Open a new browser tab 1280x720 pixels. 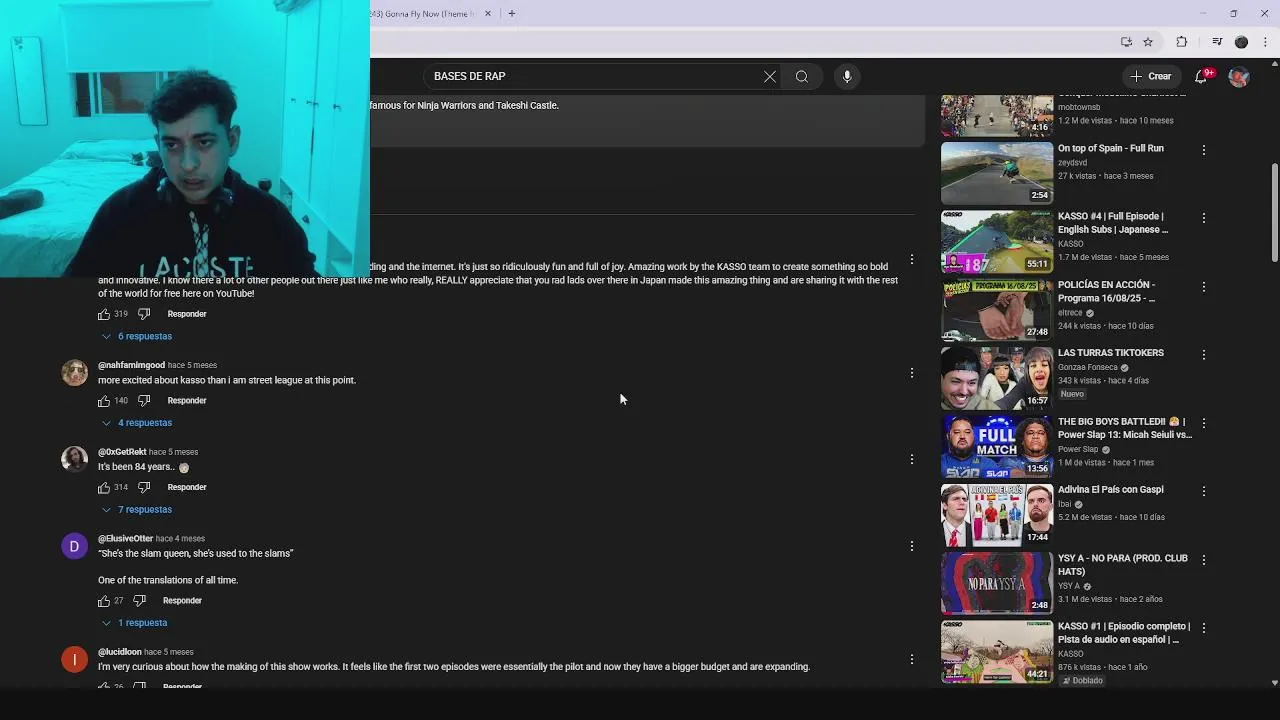click(x=512, y=14)
